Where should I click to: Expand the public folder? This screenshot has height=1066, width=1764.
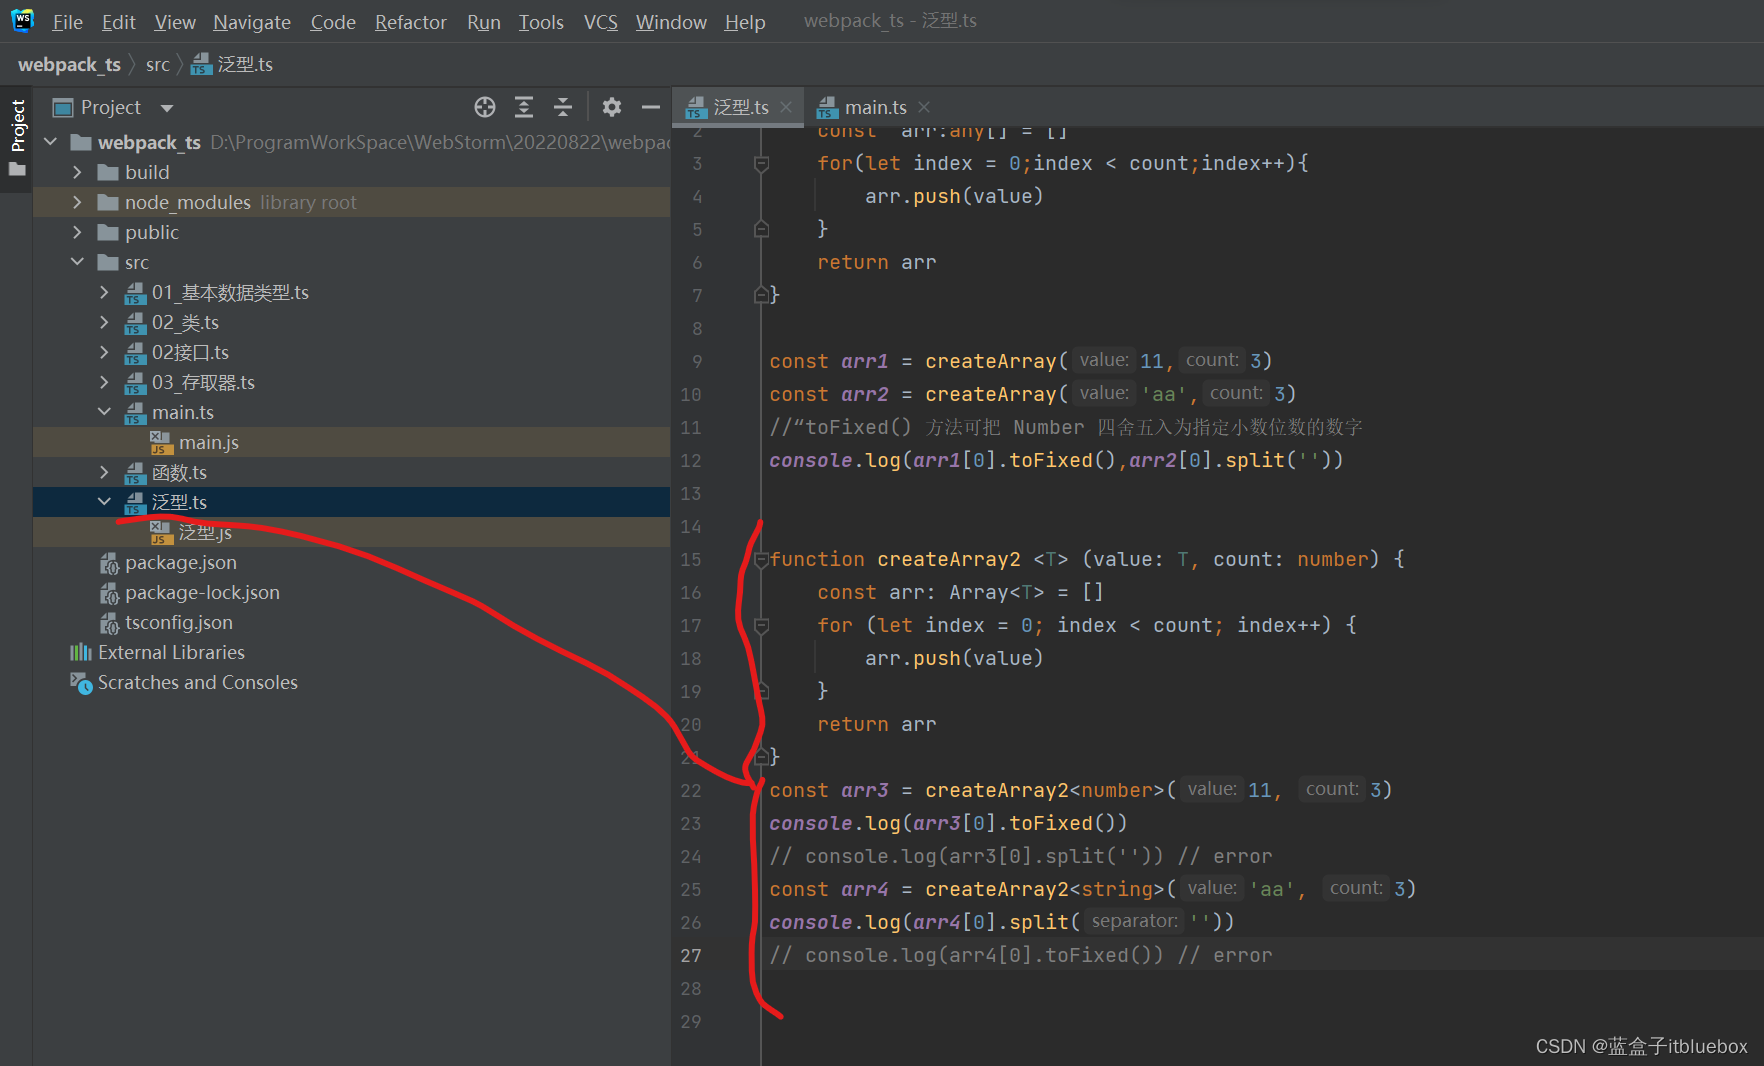pos(77,232)
